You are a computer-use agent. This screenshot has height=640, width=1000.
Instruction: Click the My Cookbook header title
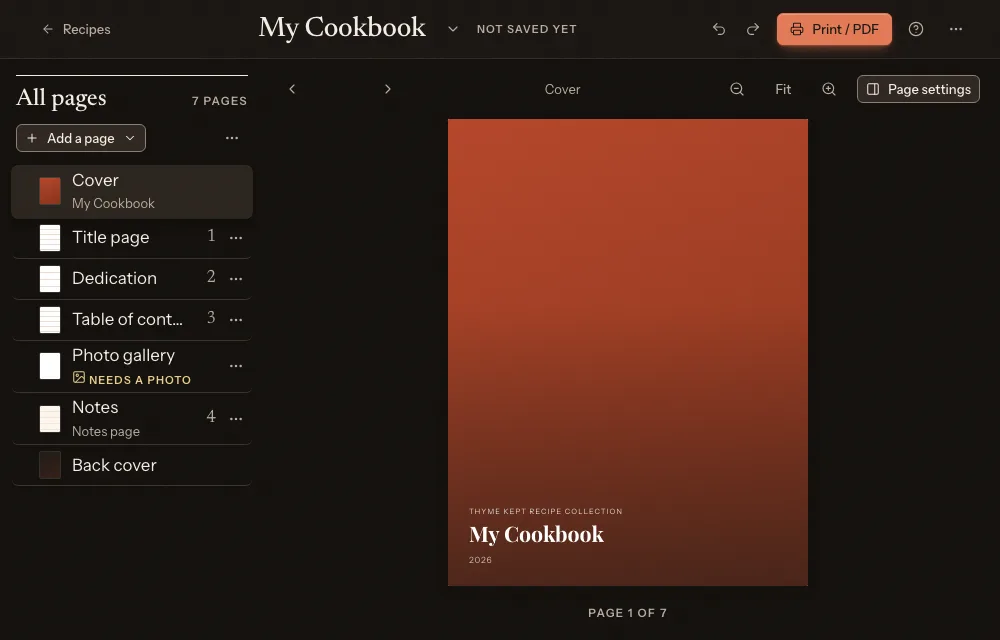point(342,28)
